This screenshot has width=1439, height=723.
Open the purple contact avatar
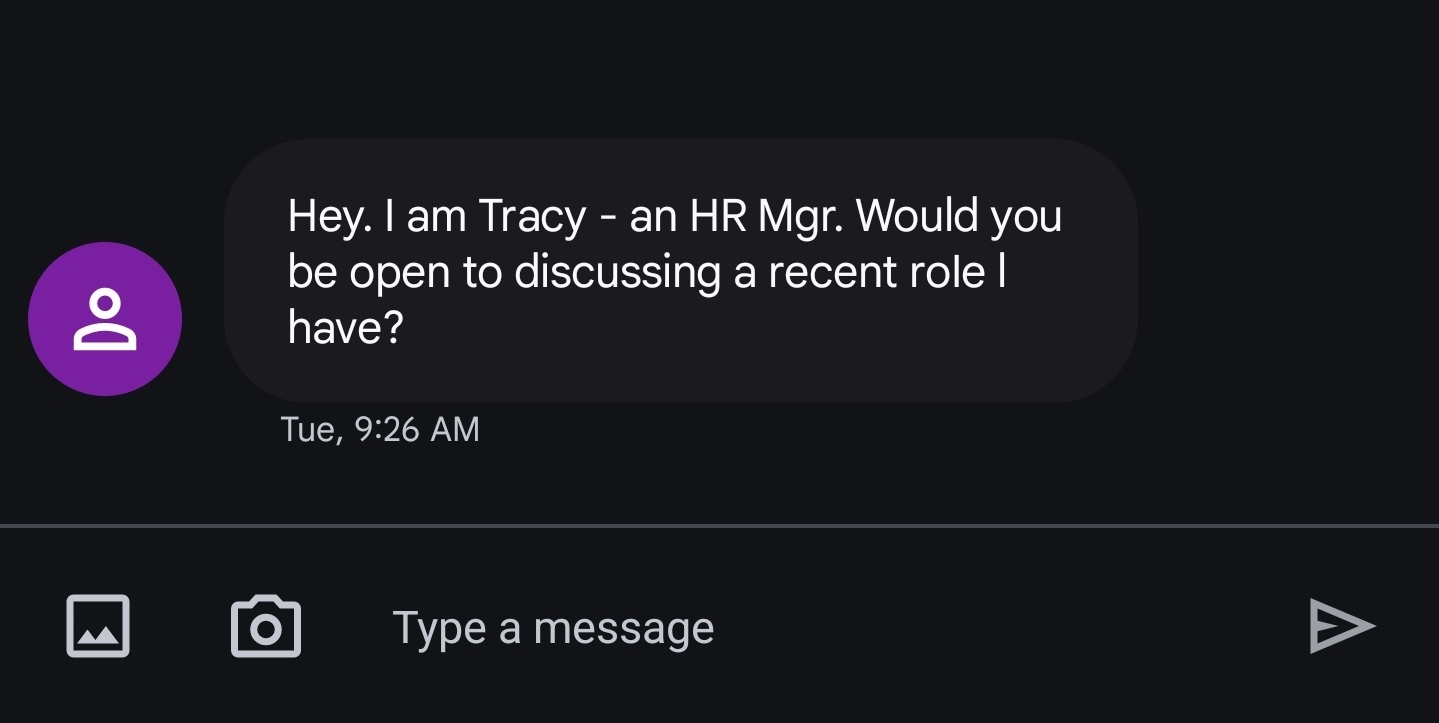[105, 319]
